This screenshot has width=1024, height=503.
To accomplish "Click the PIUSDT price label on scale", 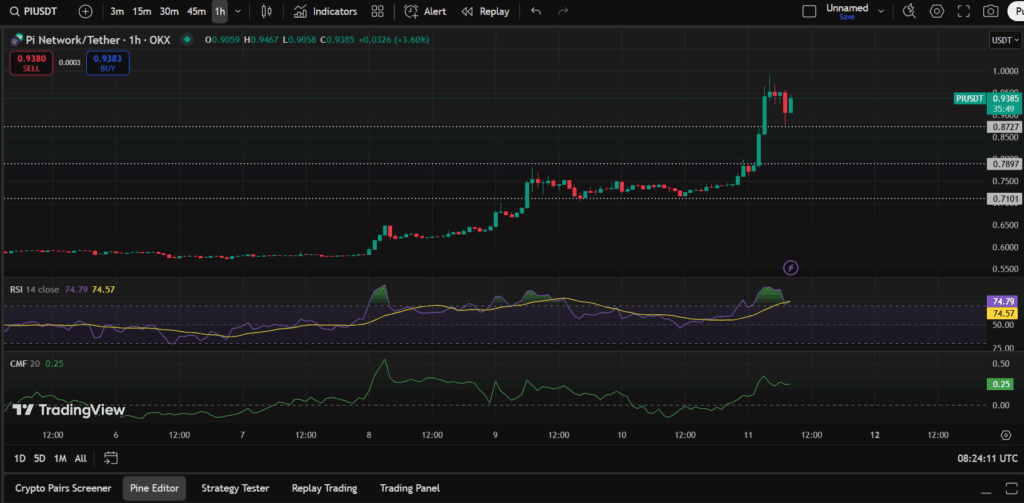I will tap(969, 98).
